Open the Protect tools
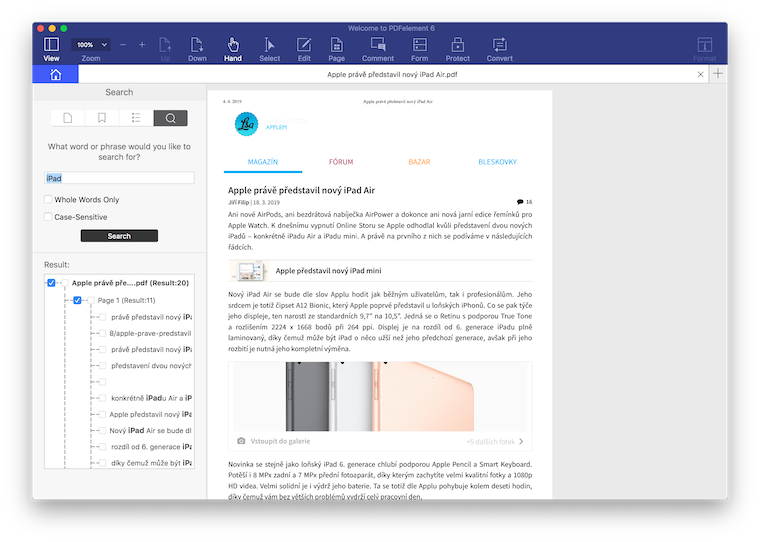The width and height of the screenshot is (760, 542). tap(458, 48)
